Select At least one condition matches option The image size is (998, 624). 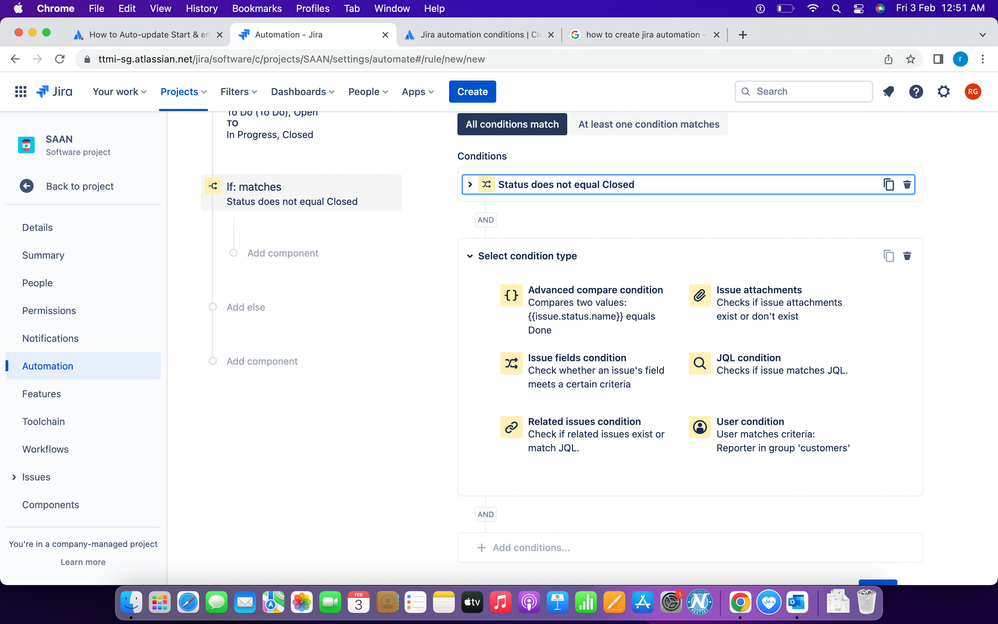pyautogui.click(x=649, y=124)
